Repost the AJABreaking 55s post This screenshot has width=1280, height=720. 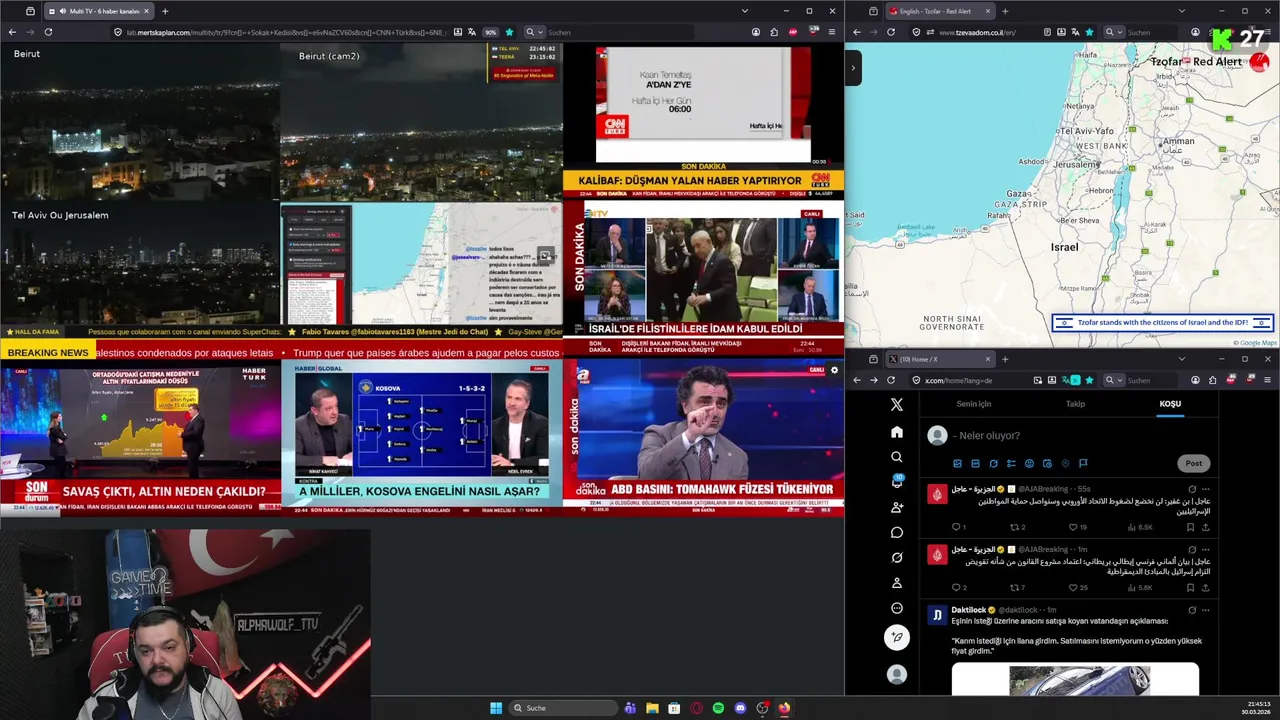1017,527
